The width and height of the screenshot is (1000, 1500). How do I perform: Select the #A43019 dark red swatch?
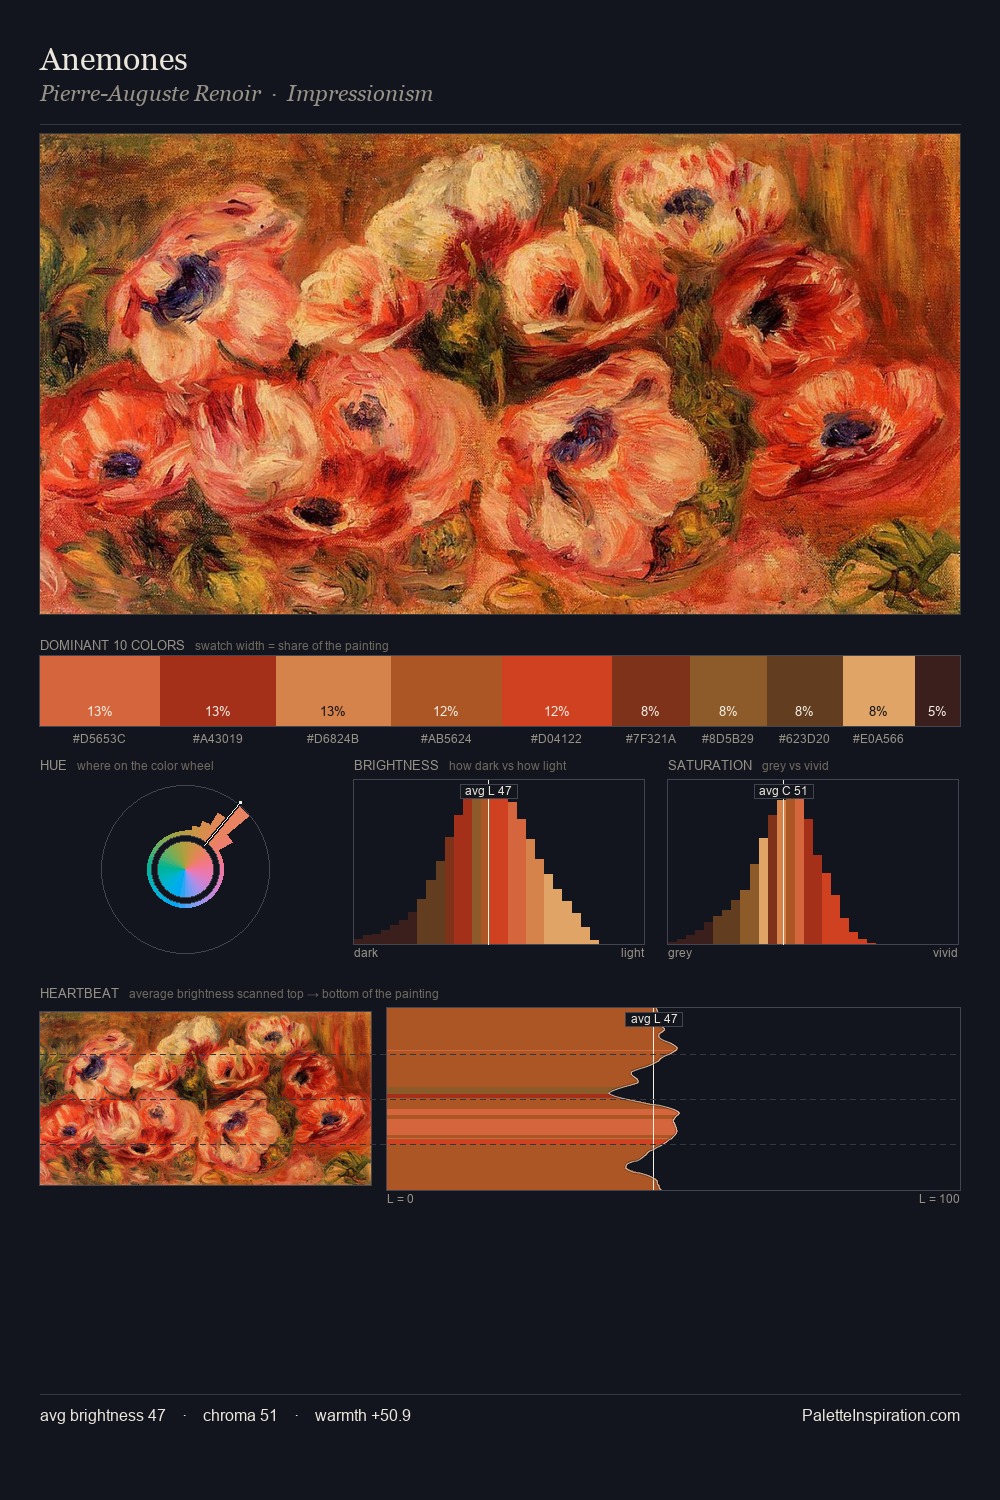[x=218, y=691]
